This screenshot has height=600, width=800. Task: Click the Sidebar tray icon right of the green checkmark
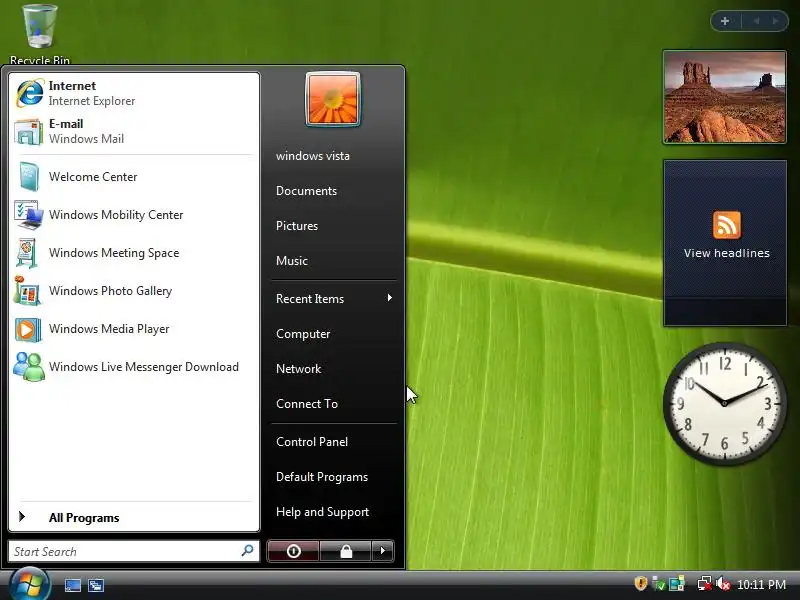(x=677, y=584)
